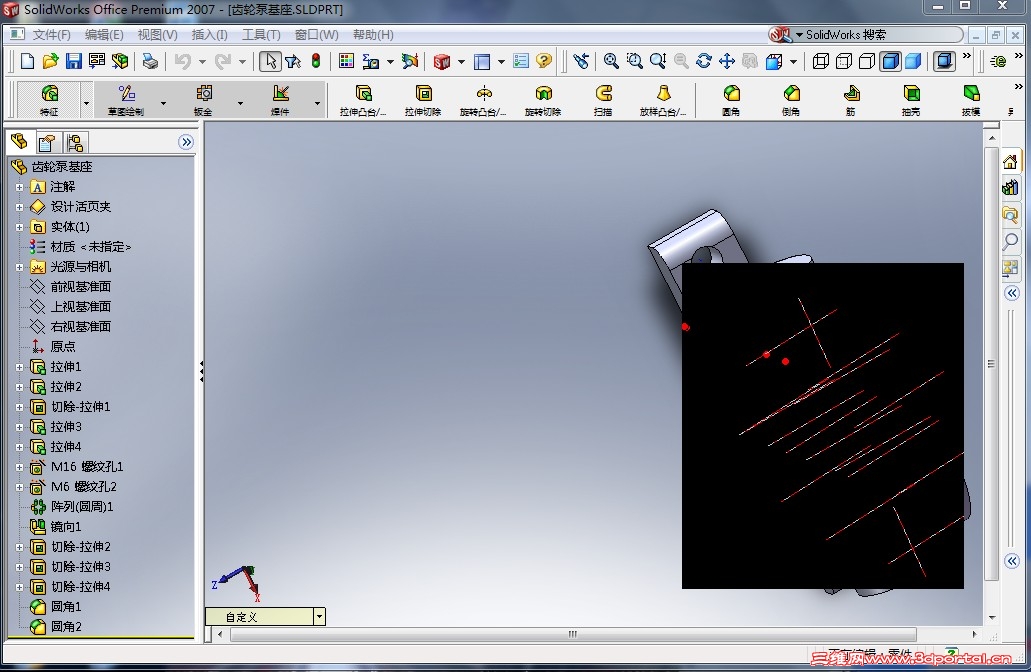Open the 编辑(E) menu
Image resolution: width=1031 pixels, height=672 pixels.
pos(104,35)
